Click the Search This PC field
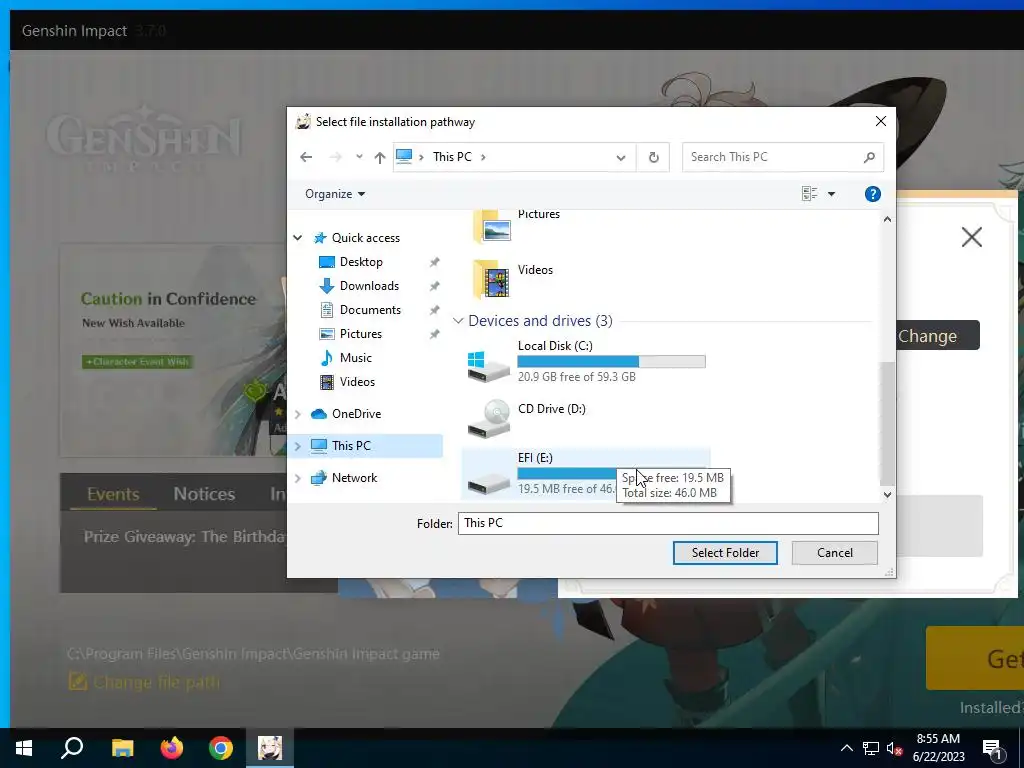 (782, 157)
